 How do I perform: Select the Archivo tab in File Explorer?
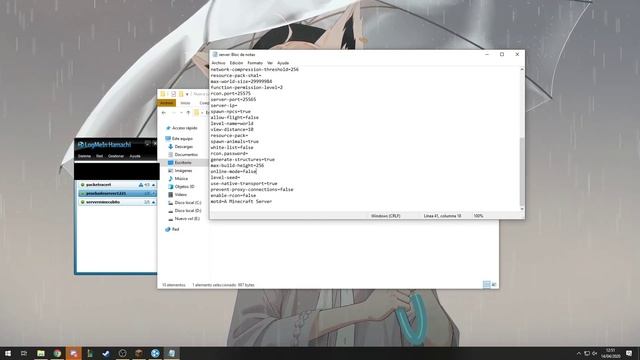pos(167,103)
